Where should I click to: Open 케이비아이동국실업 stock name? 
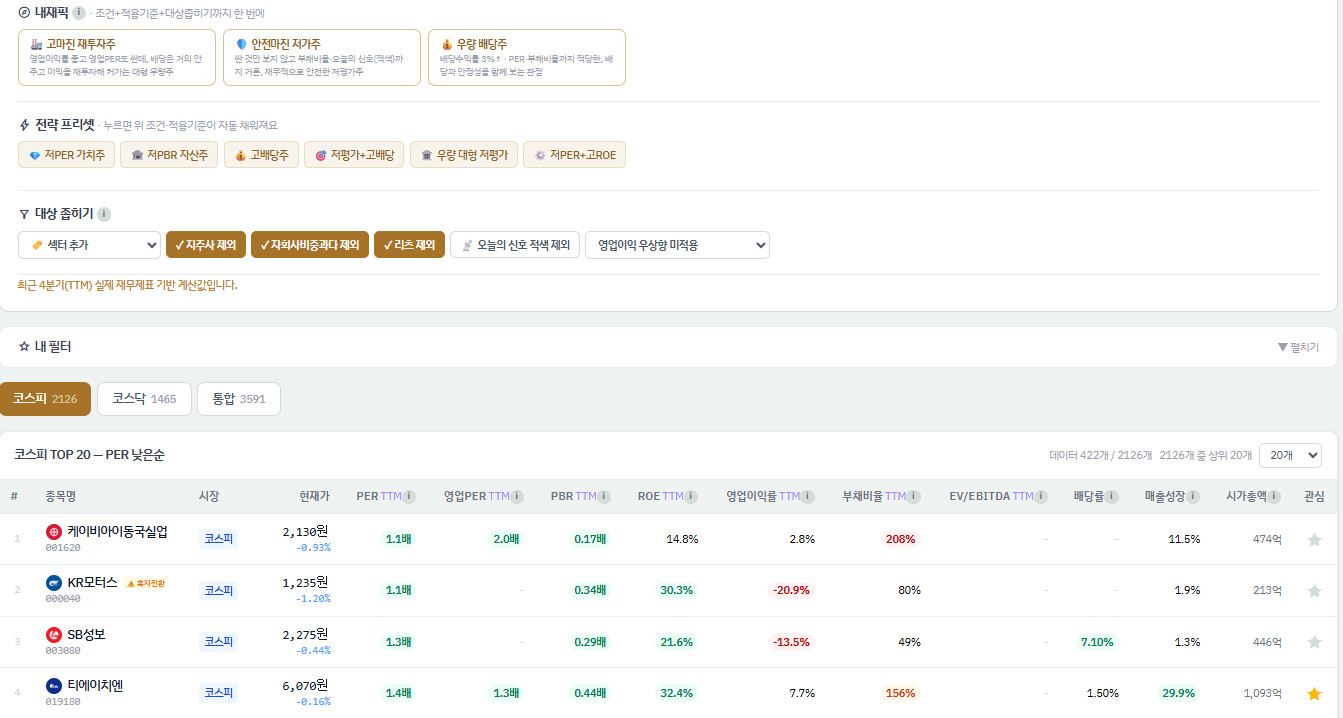click(117, 531)
